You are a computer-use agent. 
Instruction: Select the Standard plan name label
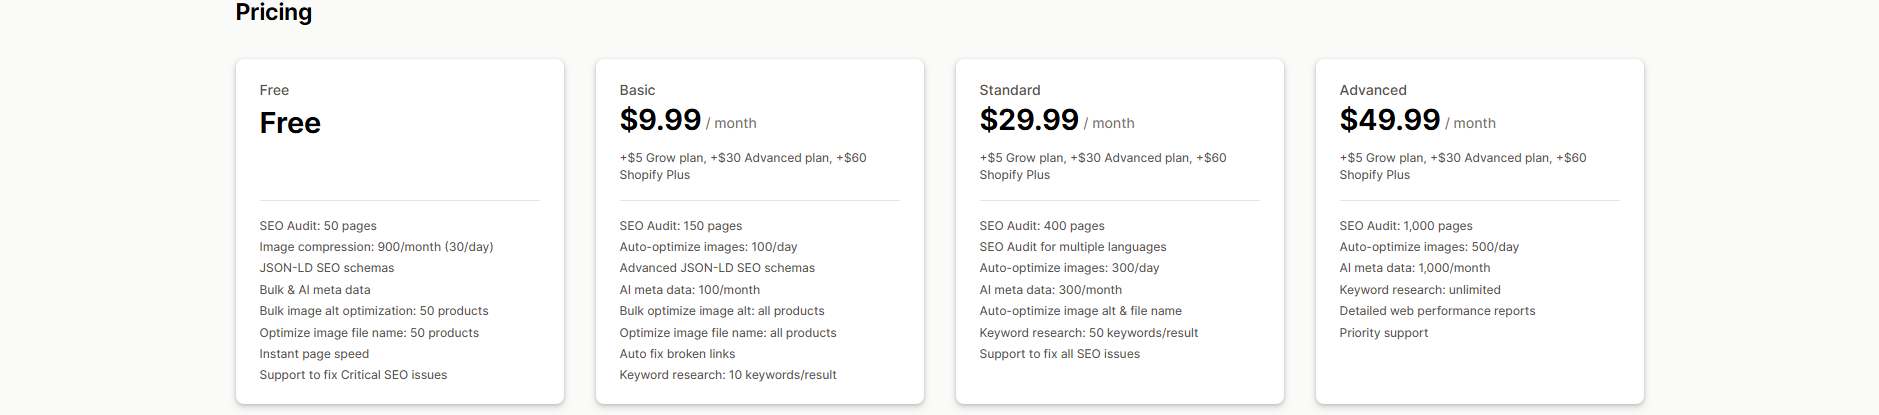point(1009,90)
